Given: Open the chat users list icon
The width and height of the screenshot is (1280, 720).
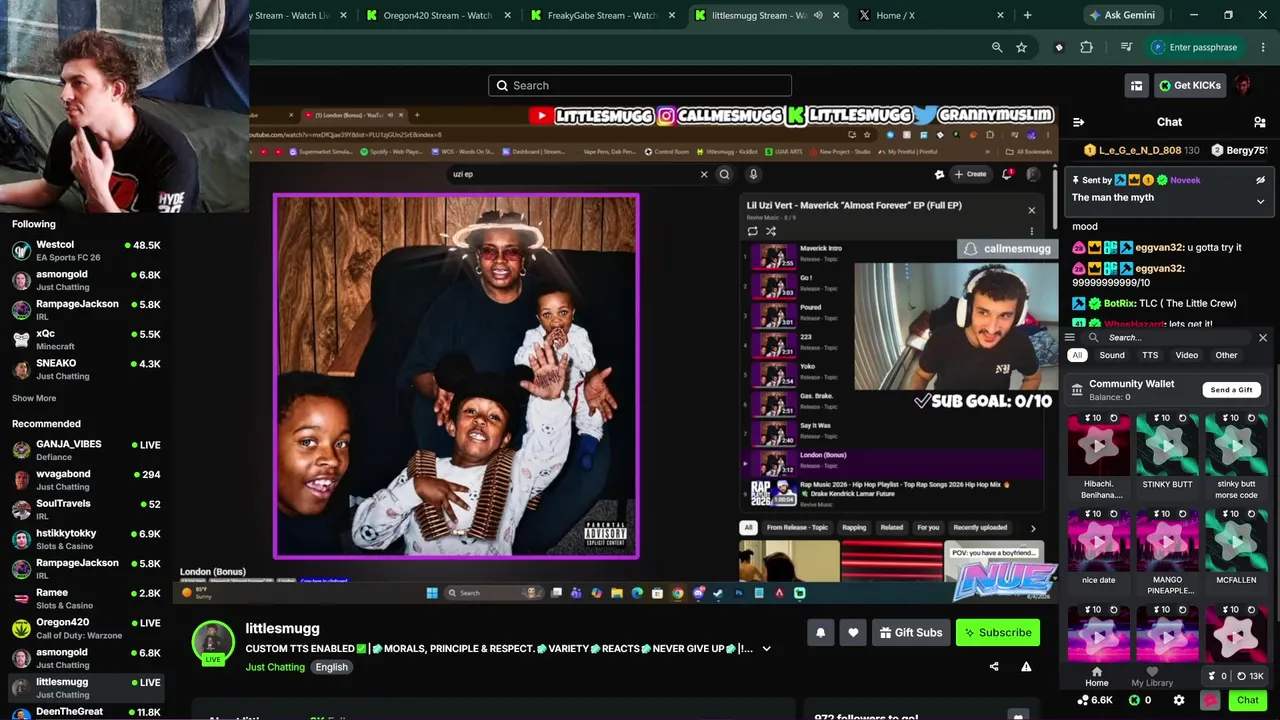Looking at the screenshot, I should [1260, 122].
